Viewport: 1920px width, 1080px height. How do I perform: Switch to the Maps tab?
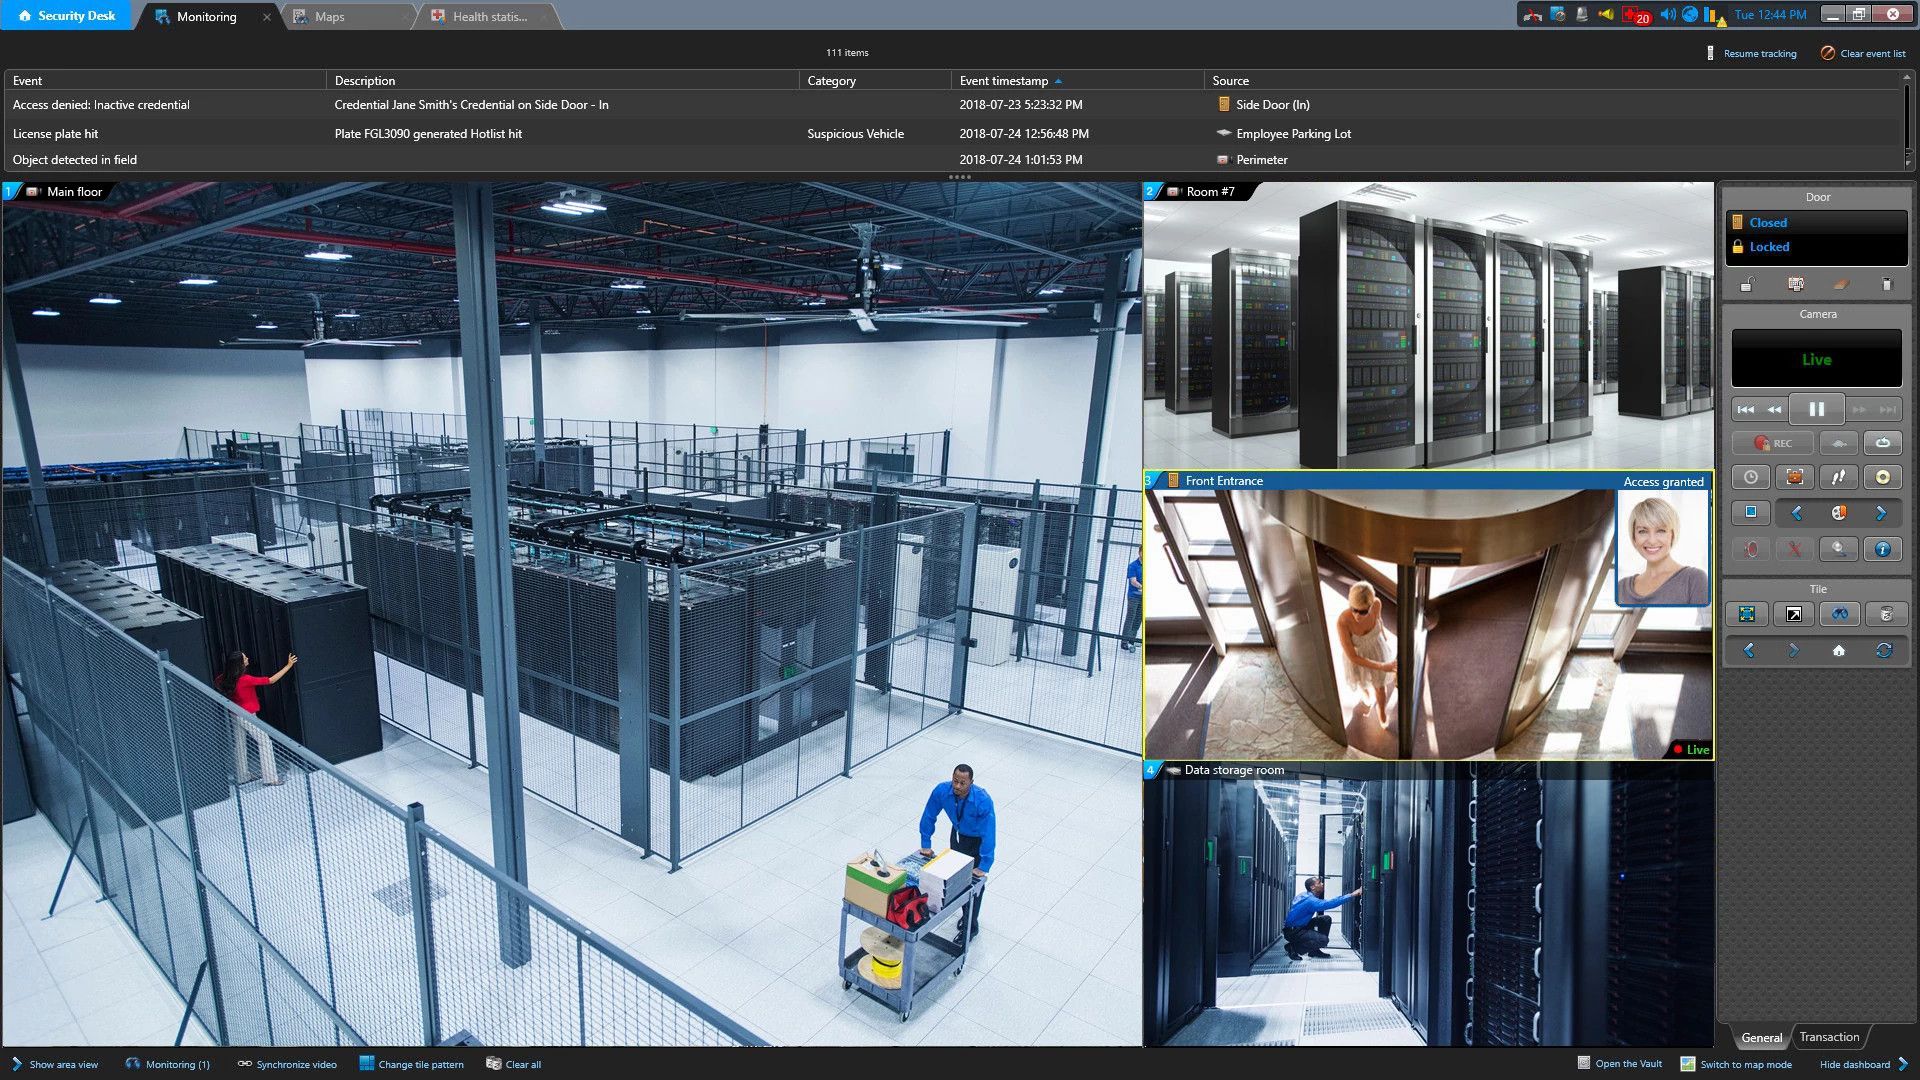(329, 16)
